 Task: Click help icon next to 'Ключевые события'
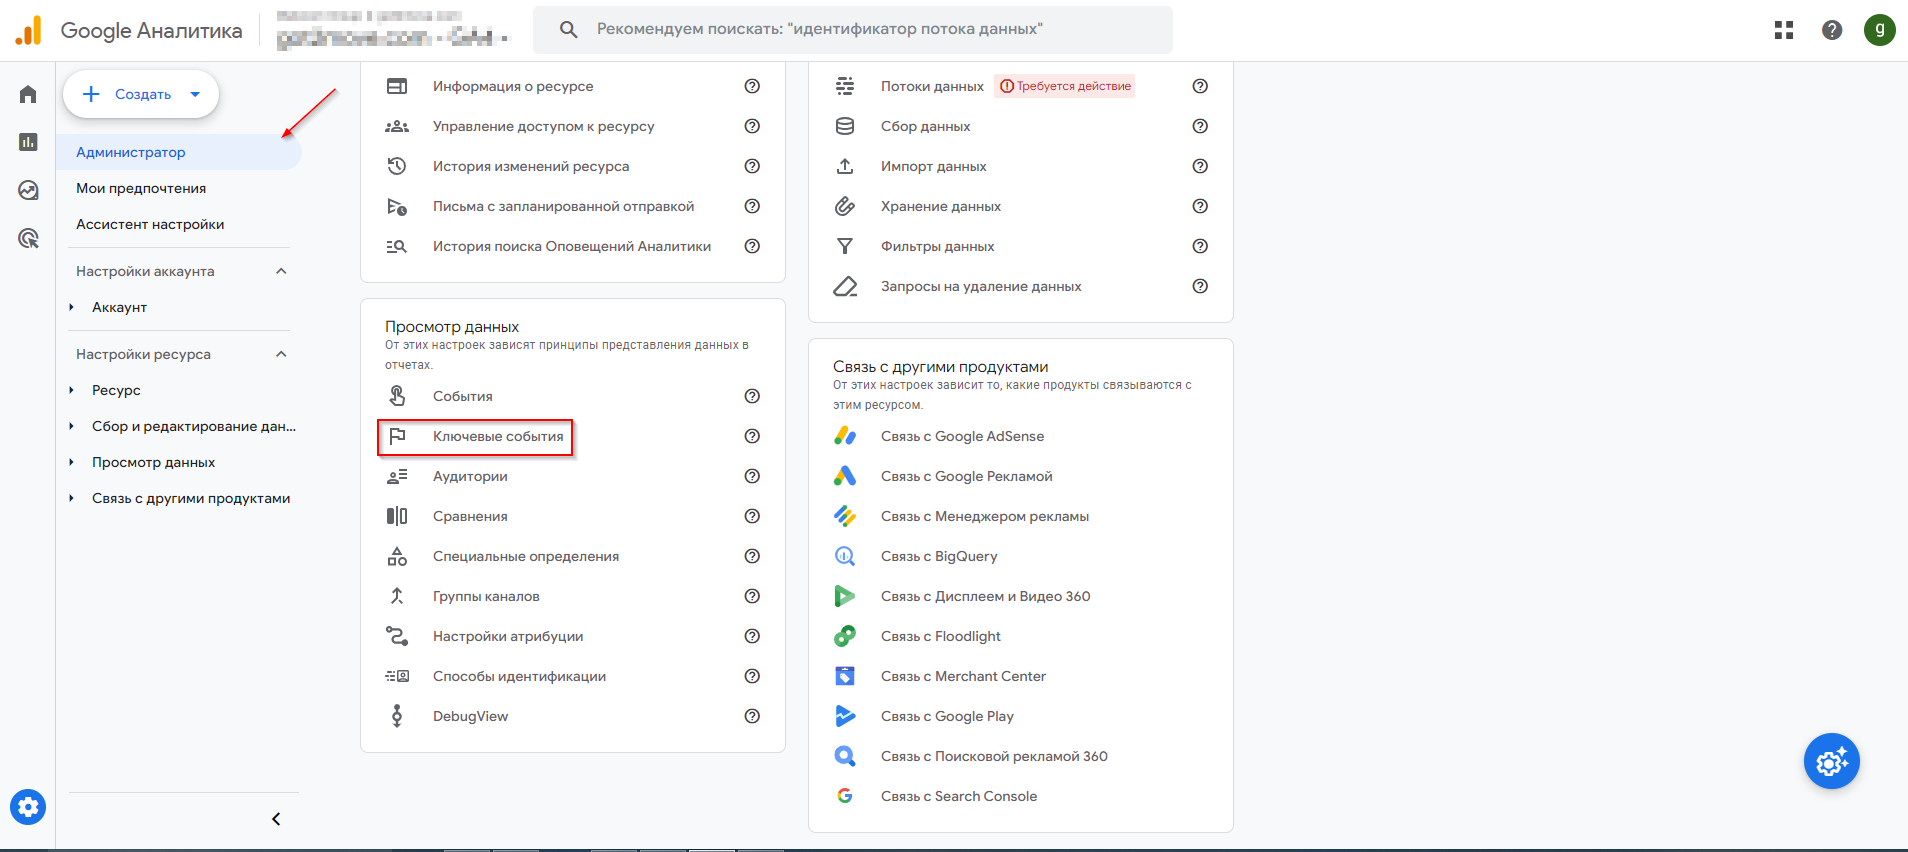click(752, 436)
